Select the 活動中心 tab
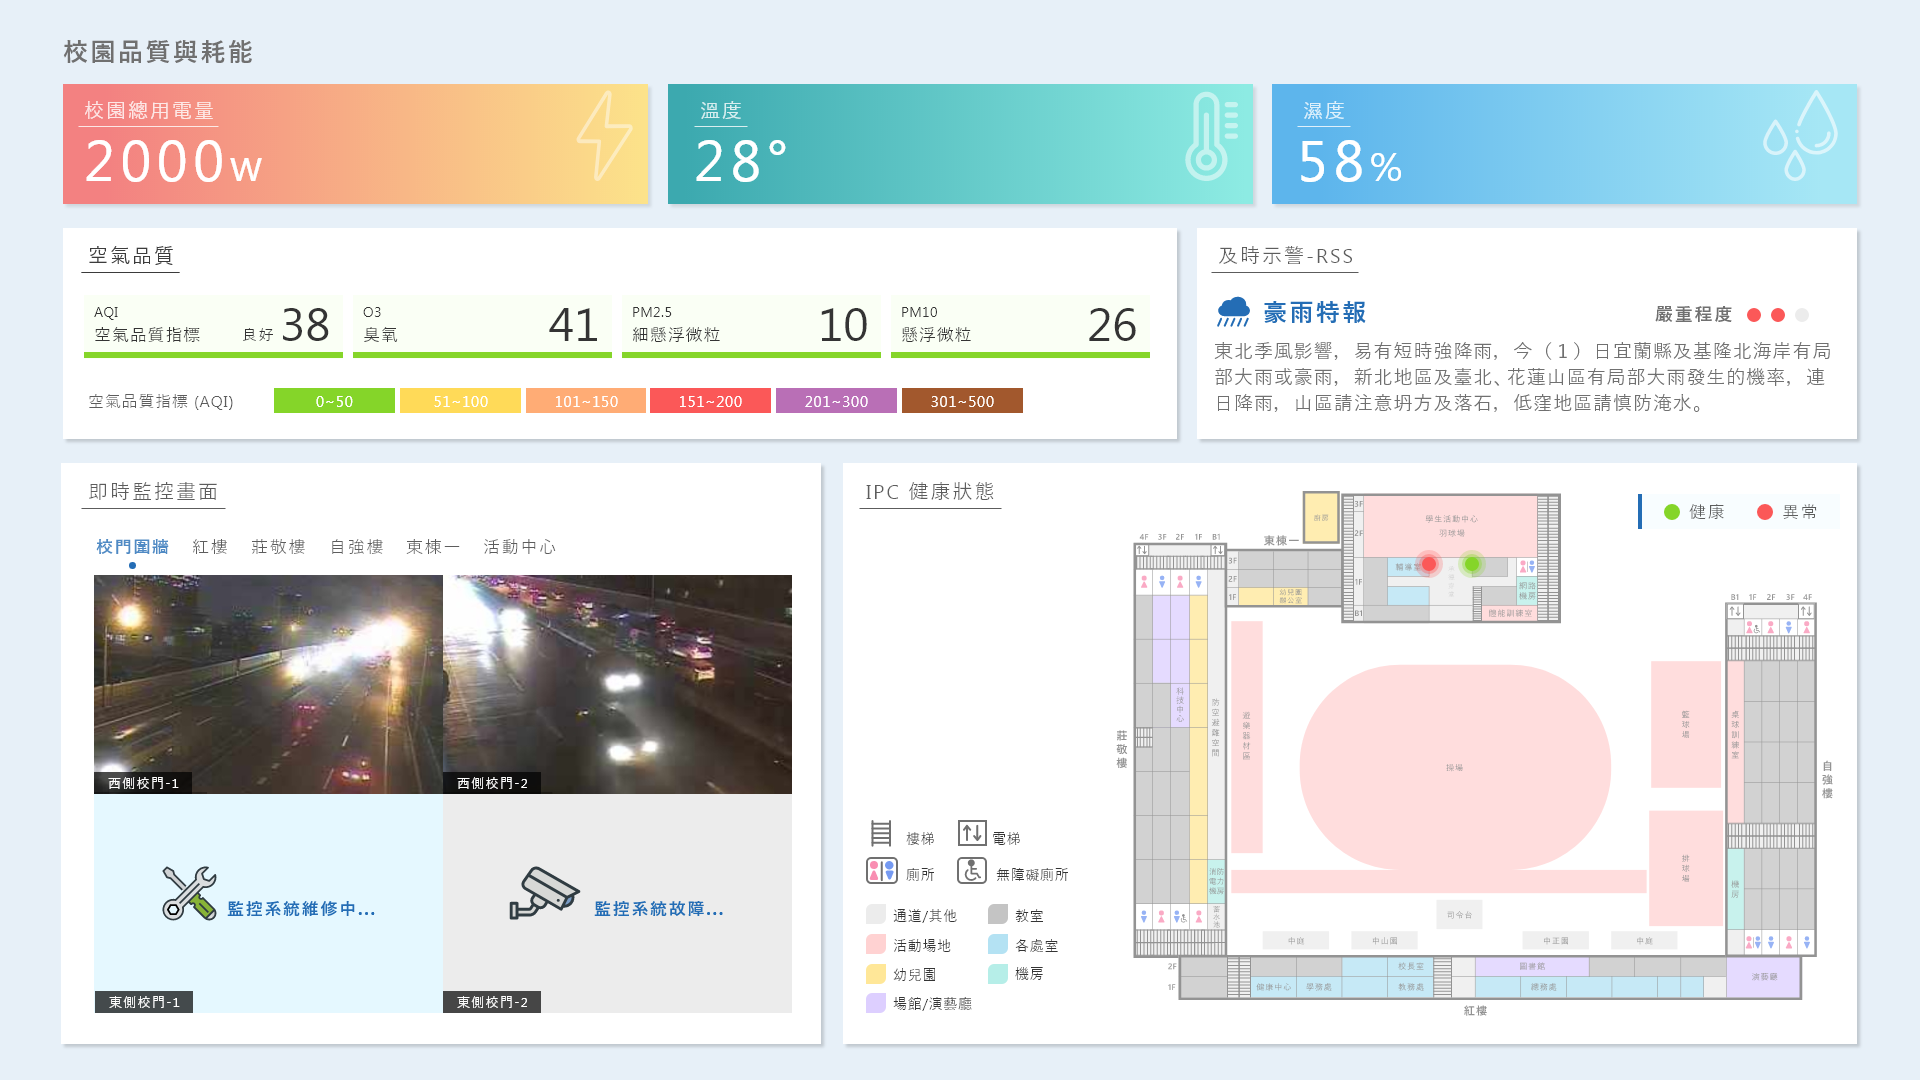Image resolution: width=1920 pixels, height=1080 pixels. pos(519,547)
